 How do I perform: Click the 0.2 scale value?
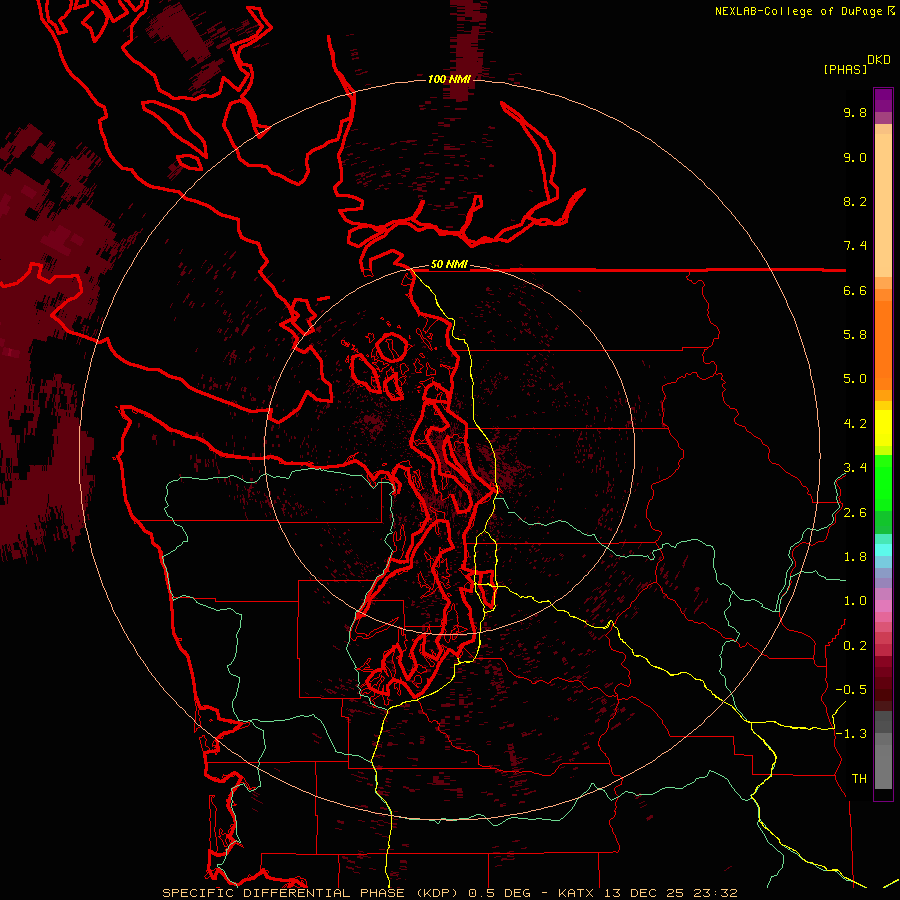click(x=855, y=646)
